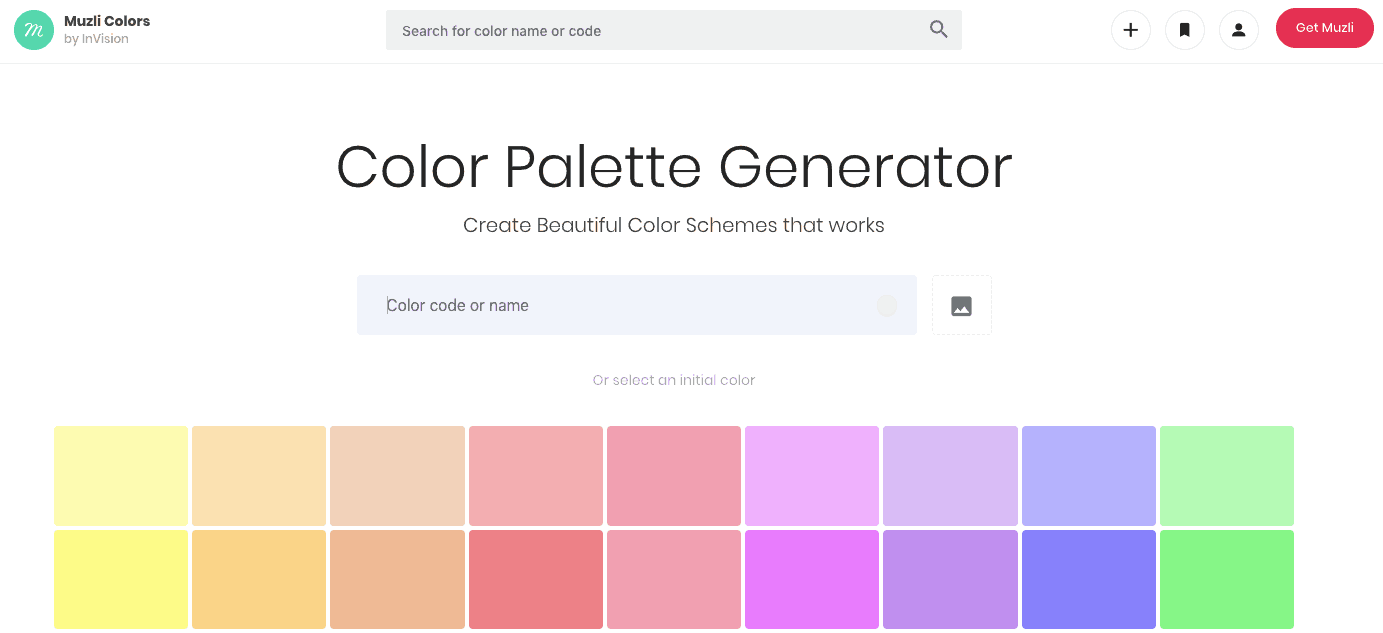Click 'Create Beautiful Color Schemes that works' text
Image resolution: width=1383 pixels, height=633 pixels.
point(674,225)
